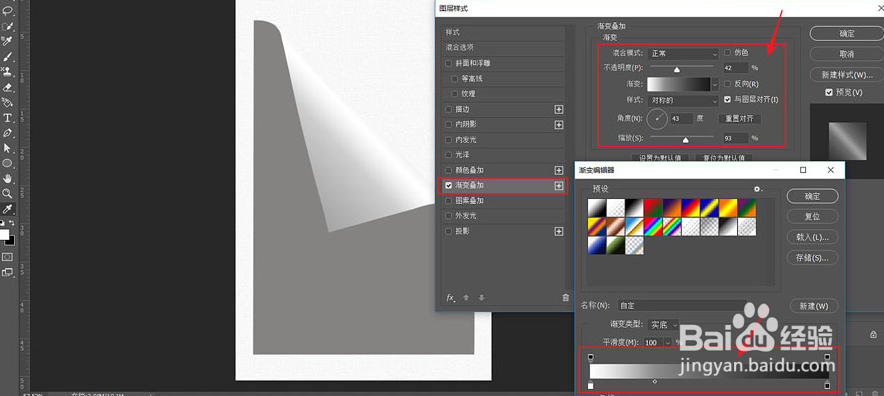Enable the 等高线 checkbox
The height and width of the screenshot is (396, 884).
coord(455,78)
